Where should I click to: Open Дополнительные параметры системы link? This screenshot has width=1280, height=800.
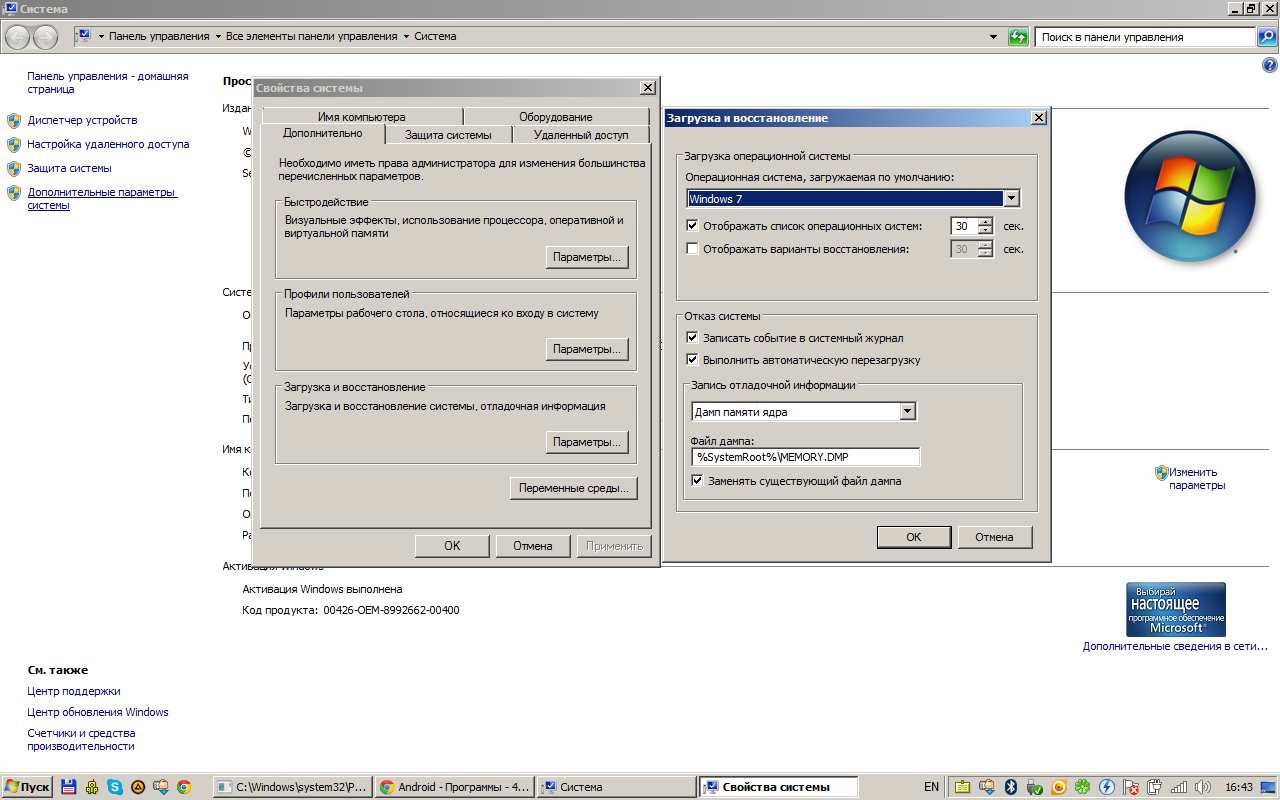click(x=102, y=199)
